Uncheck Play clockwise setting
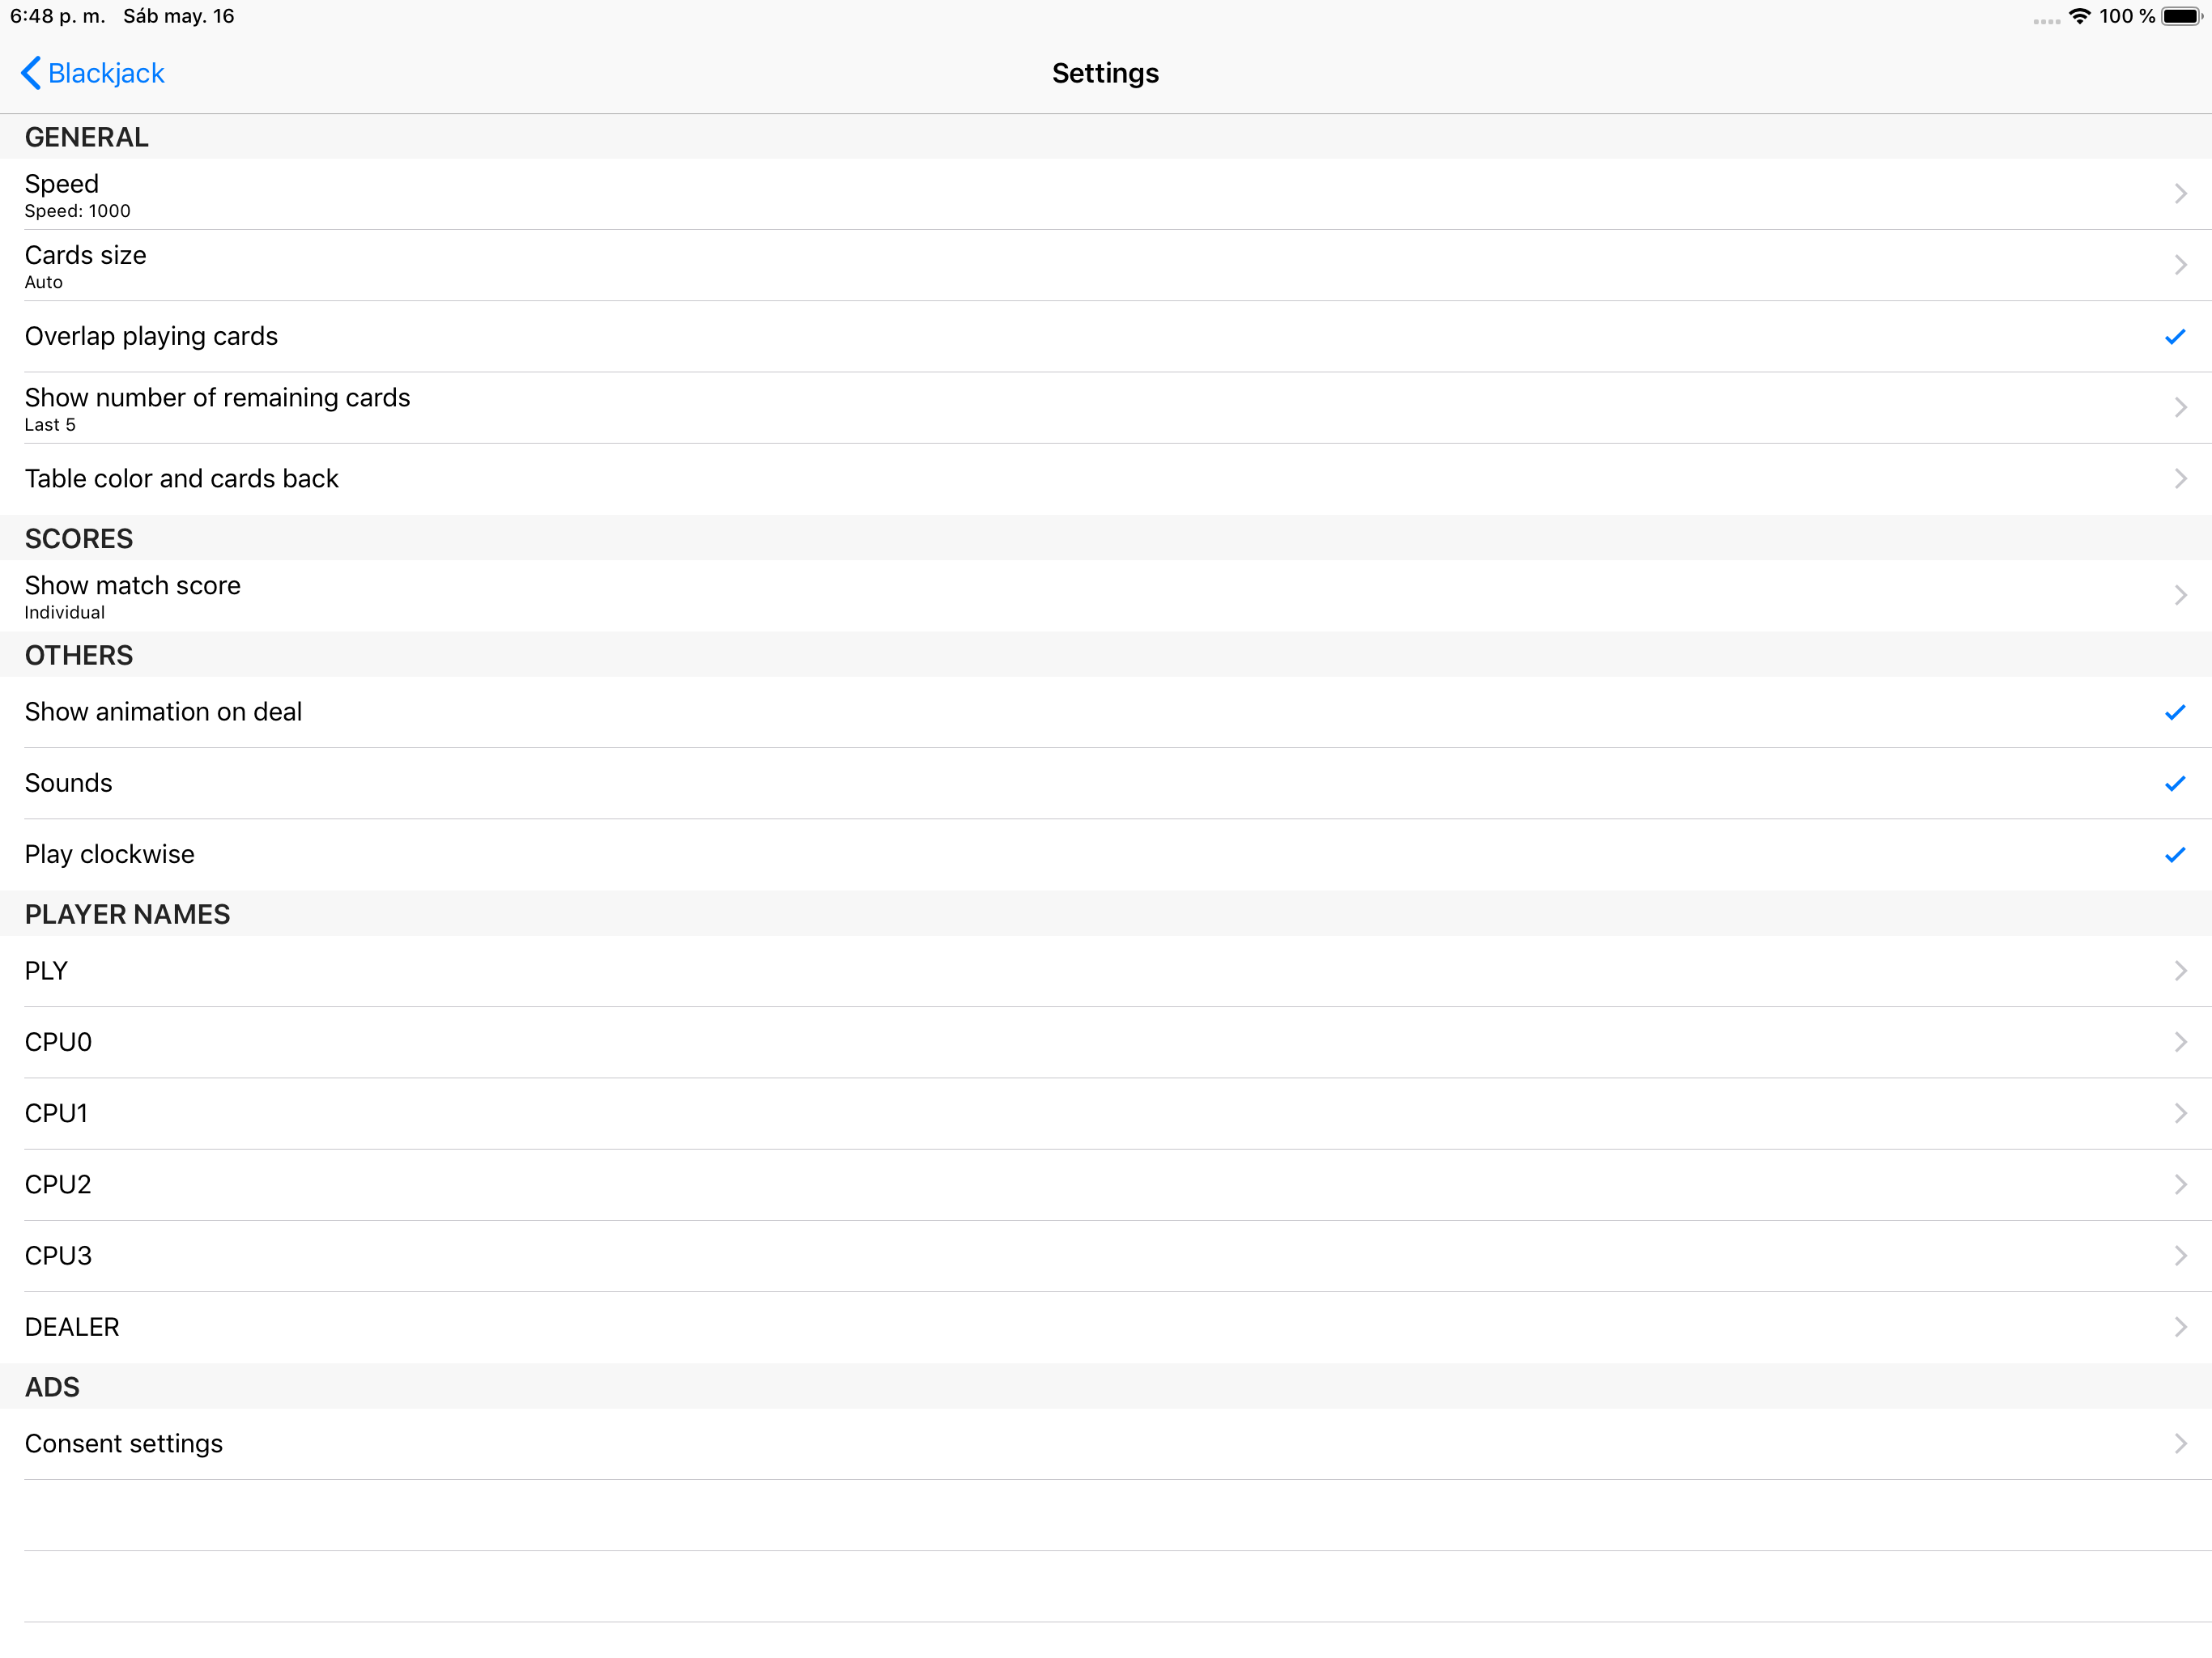Screen dimensions: 2212x1658 [x=2174, y=855]
